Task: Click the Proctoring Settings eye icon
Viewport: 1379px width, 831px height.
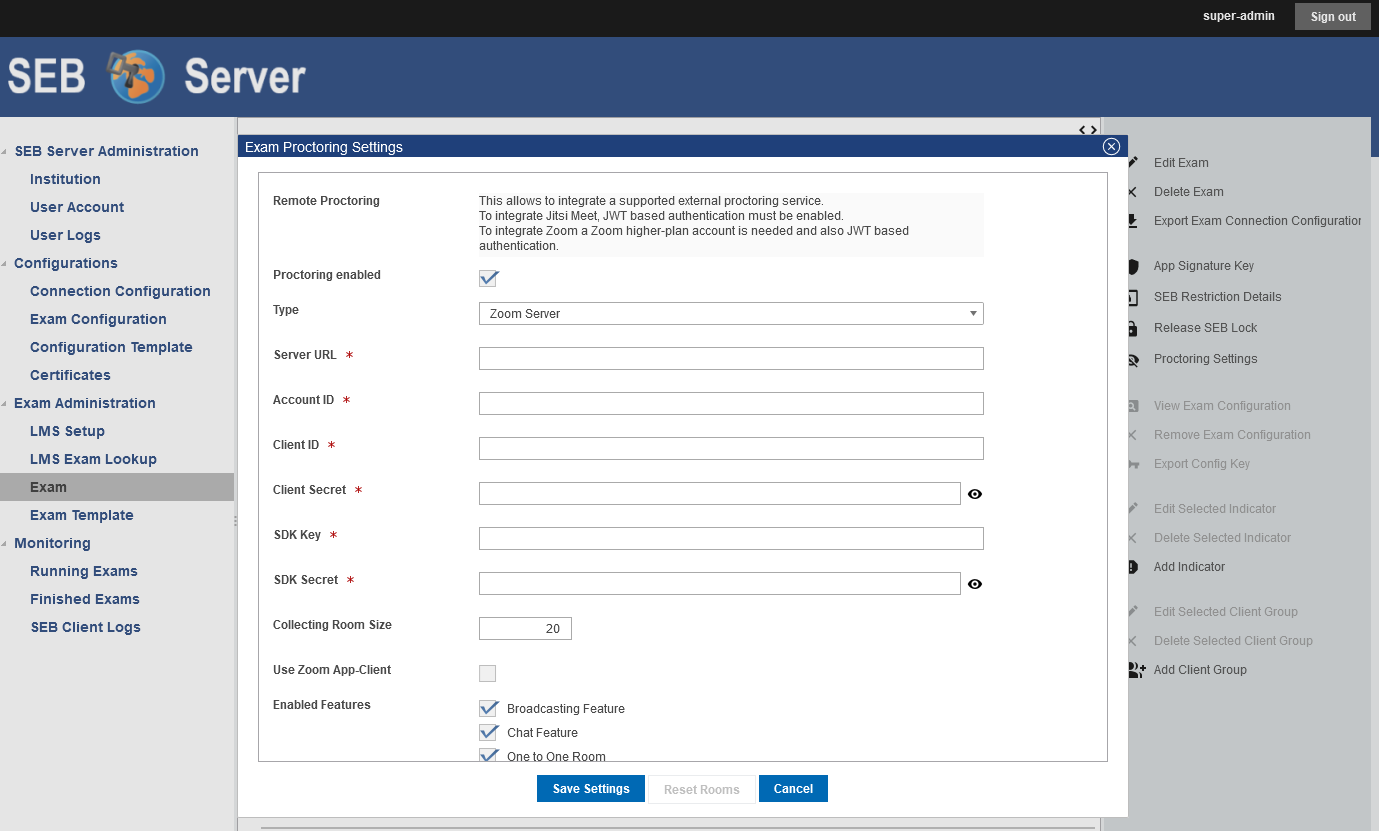Action: [1133, 360]
